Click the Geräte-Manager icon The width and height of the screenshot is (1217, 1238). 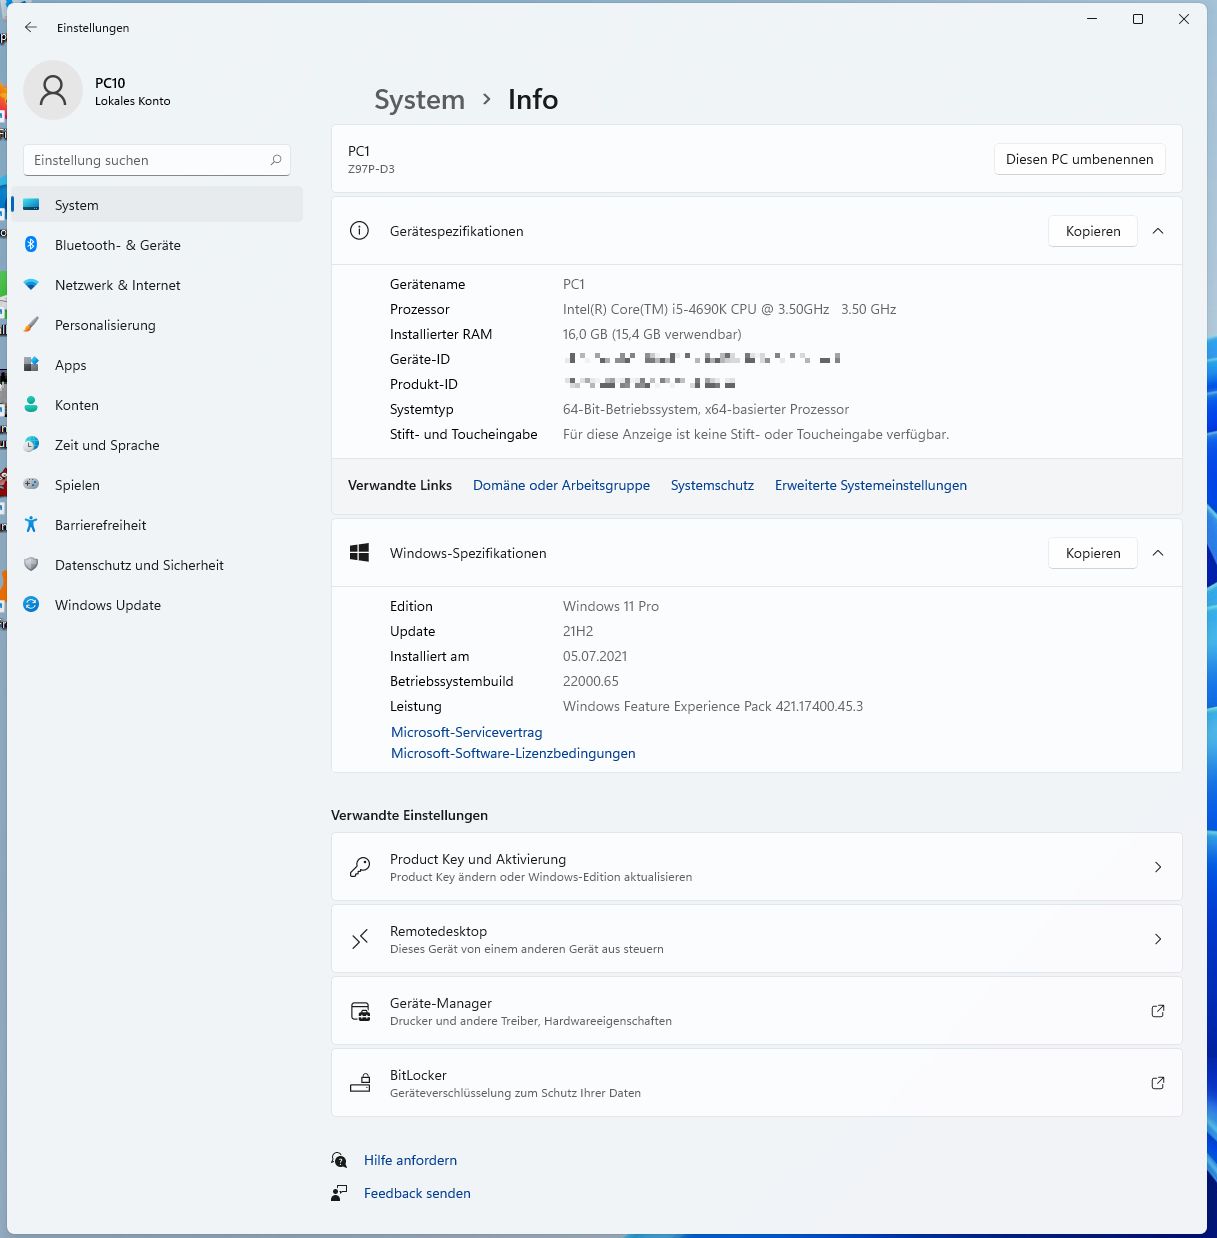360,1011
